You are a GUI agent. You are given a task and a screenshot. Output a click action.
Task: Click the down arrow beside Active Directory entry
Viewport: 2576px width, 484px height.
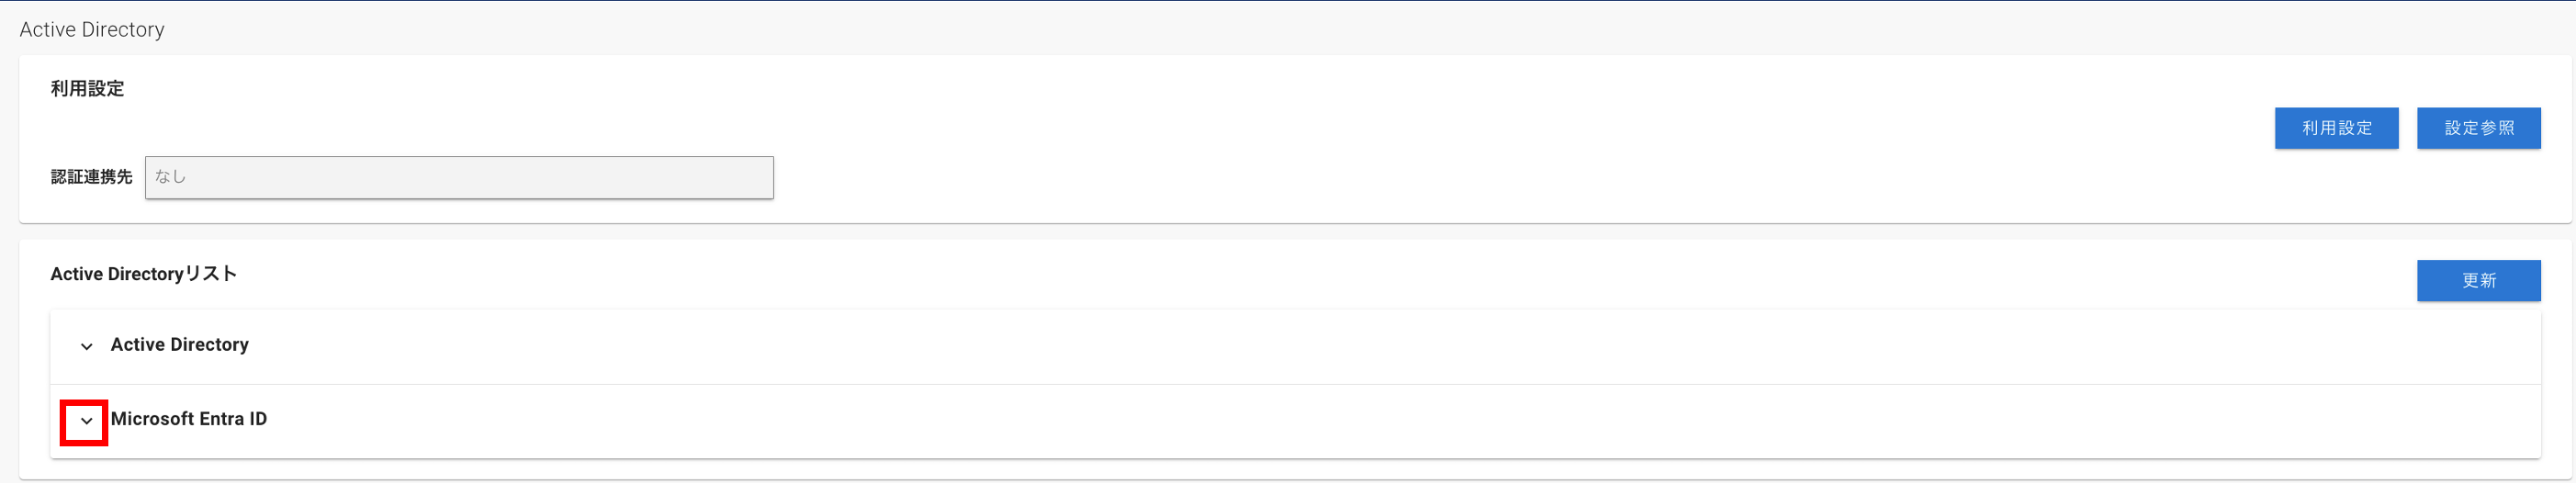tap(86, 346)
